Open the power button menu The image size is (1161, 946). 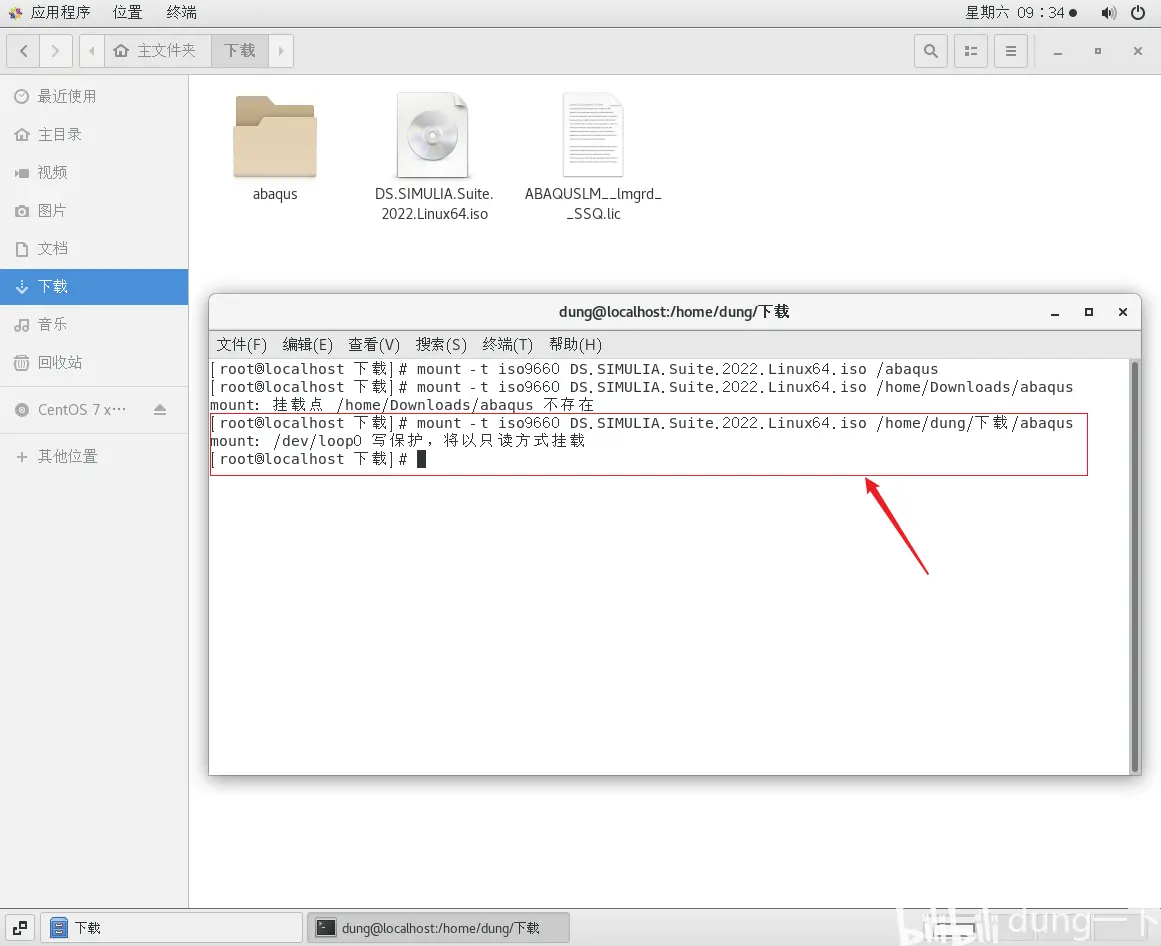[1138, 13]
